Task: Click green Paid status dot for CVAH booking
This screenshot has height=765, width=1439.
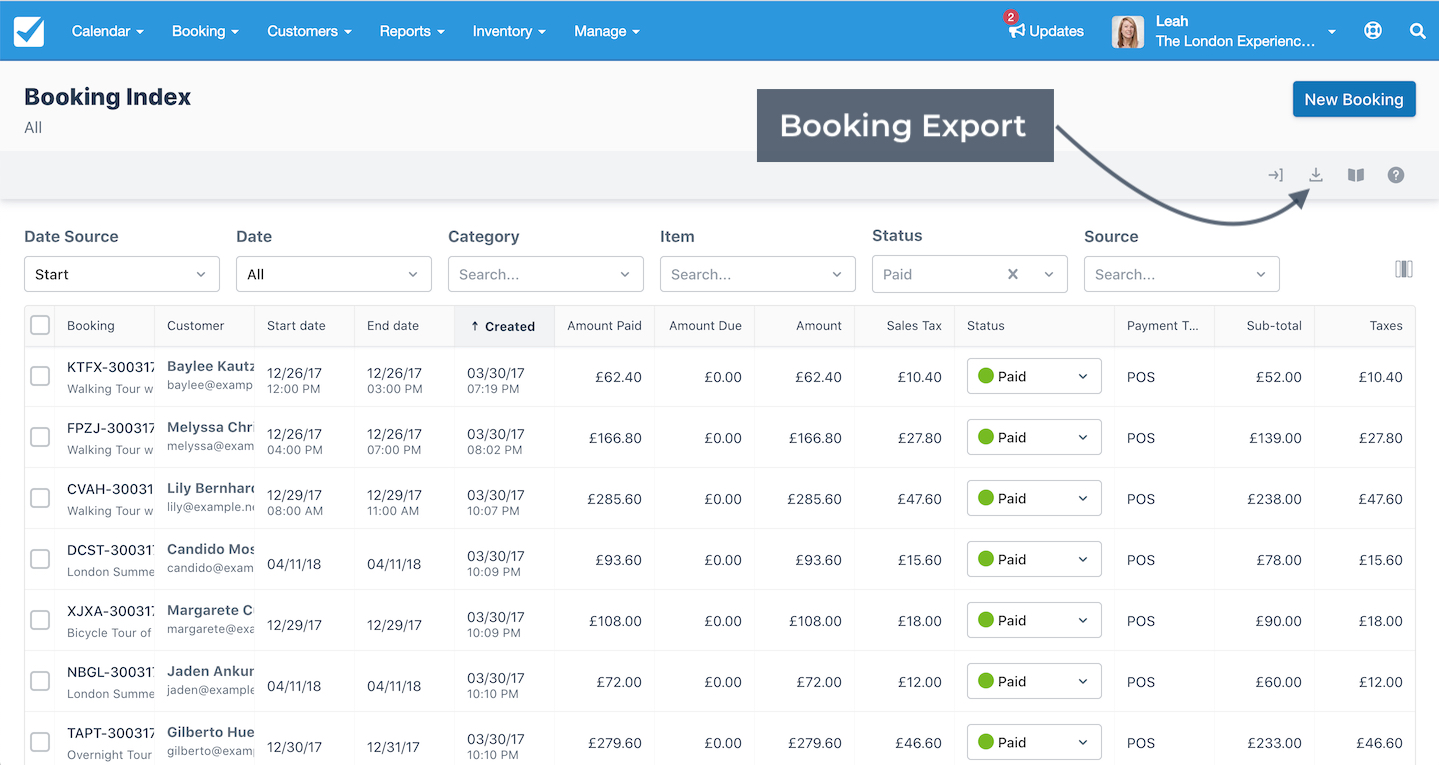Action: pos(985,498)
